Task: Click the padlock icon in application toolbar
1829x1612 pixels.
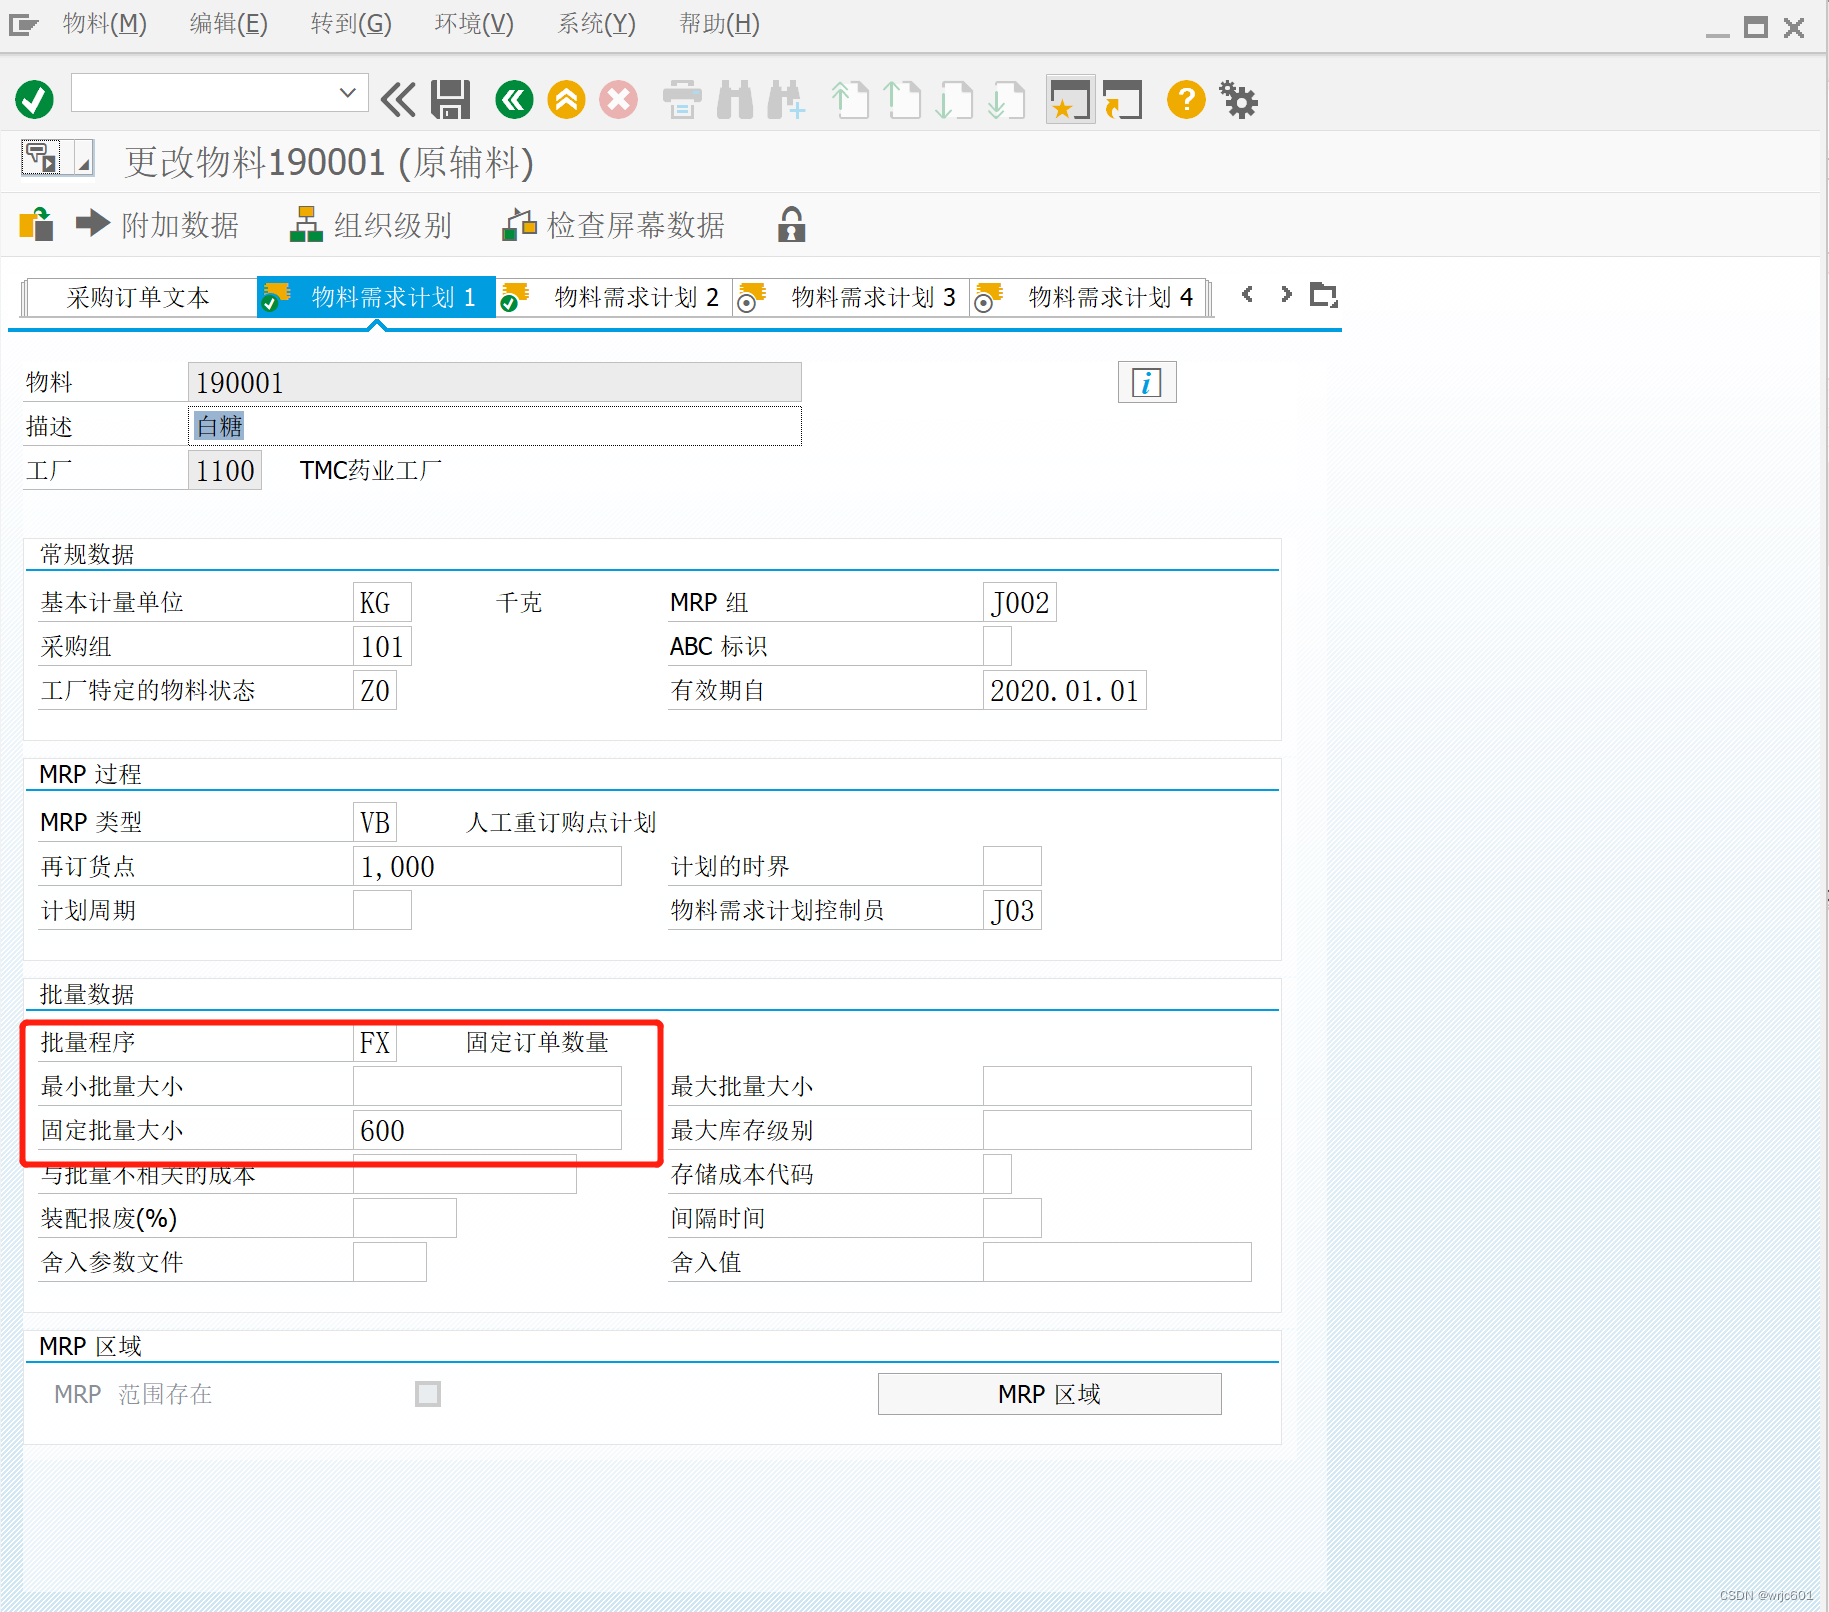Action: click(x=791, y=225)
